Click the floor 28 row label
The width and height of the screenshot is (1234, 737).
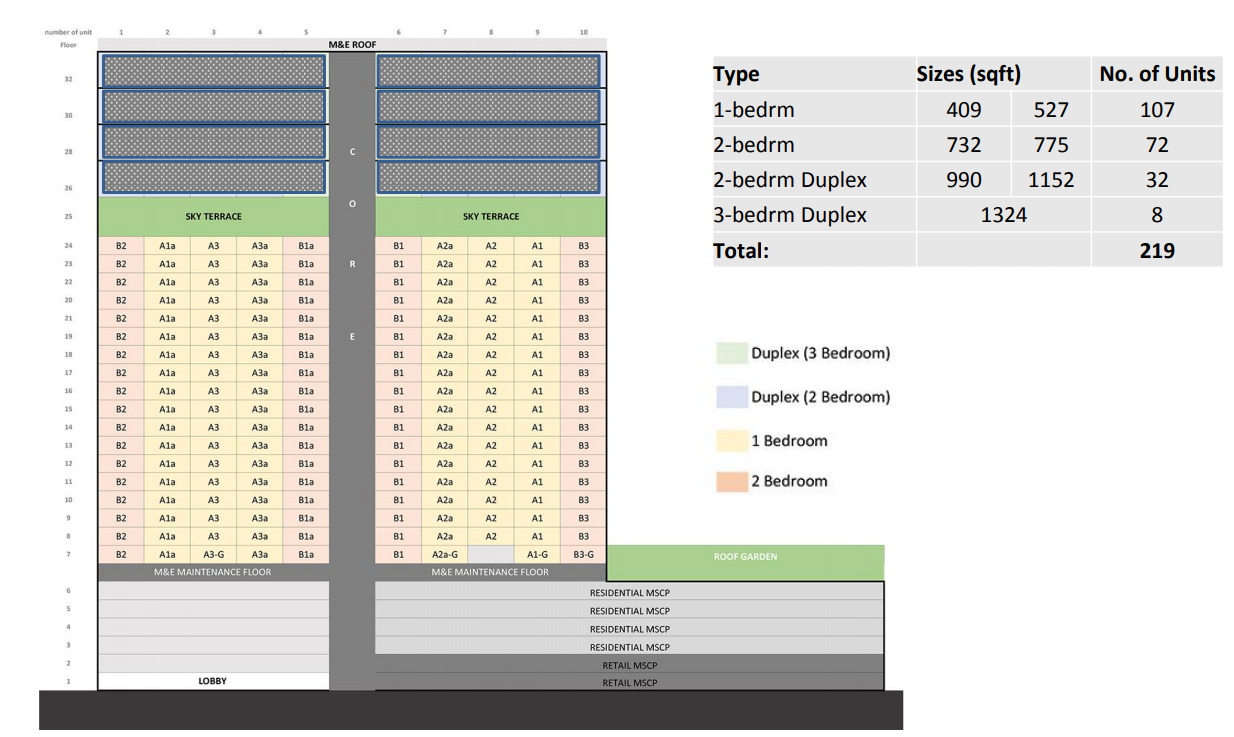click(69, 152)
